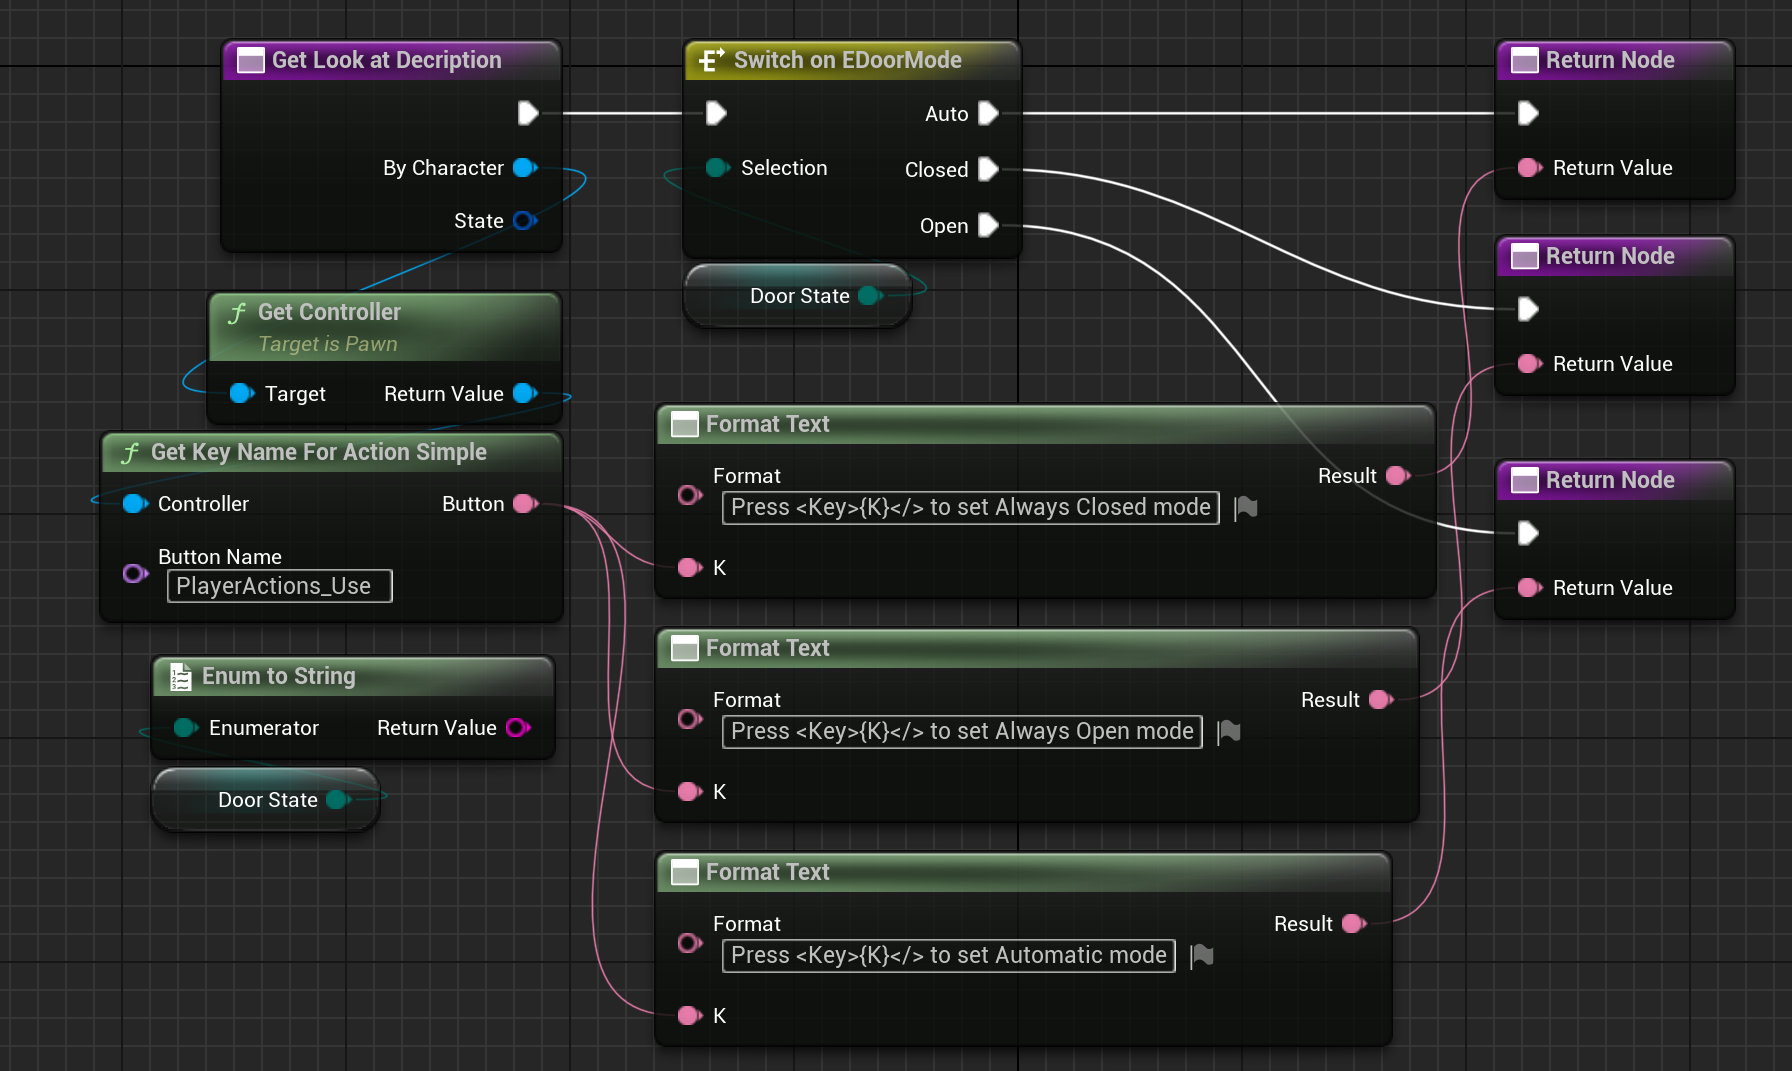The width and height of the screenshot is (1792, 1071).
Task: Edit the 'to set Always Open mode' format field
Action: (x=962, y=731)
